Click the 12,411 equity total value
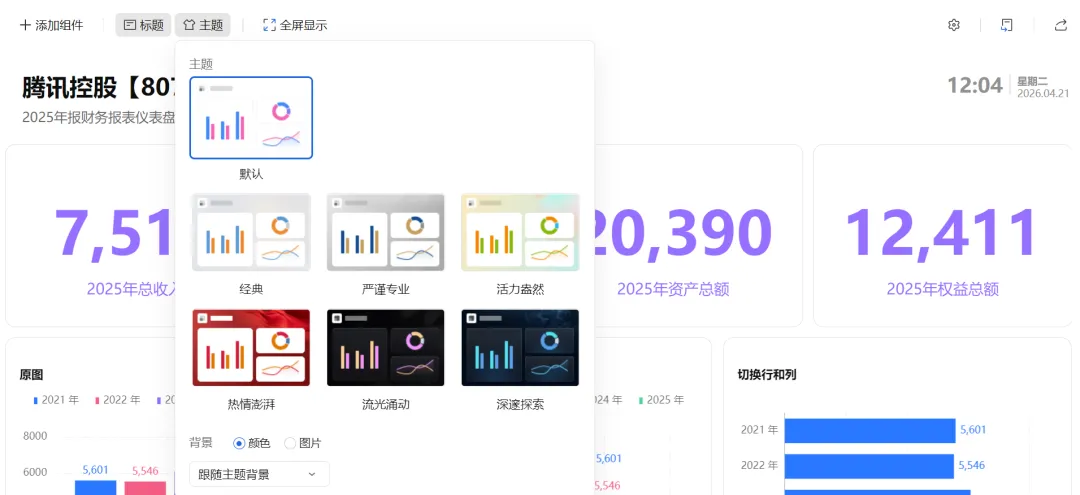 (x=942, y=233)
